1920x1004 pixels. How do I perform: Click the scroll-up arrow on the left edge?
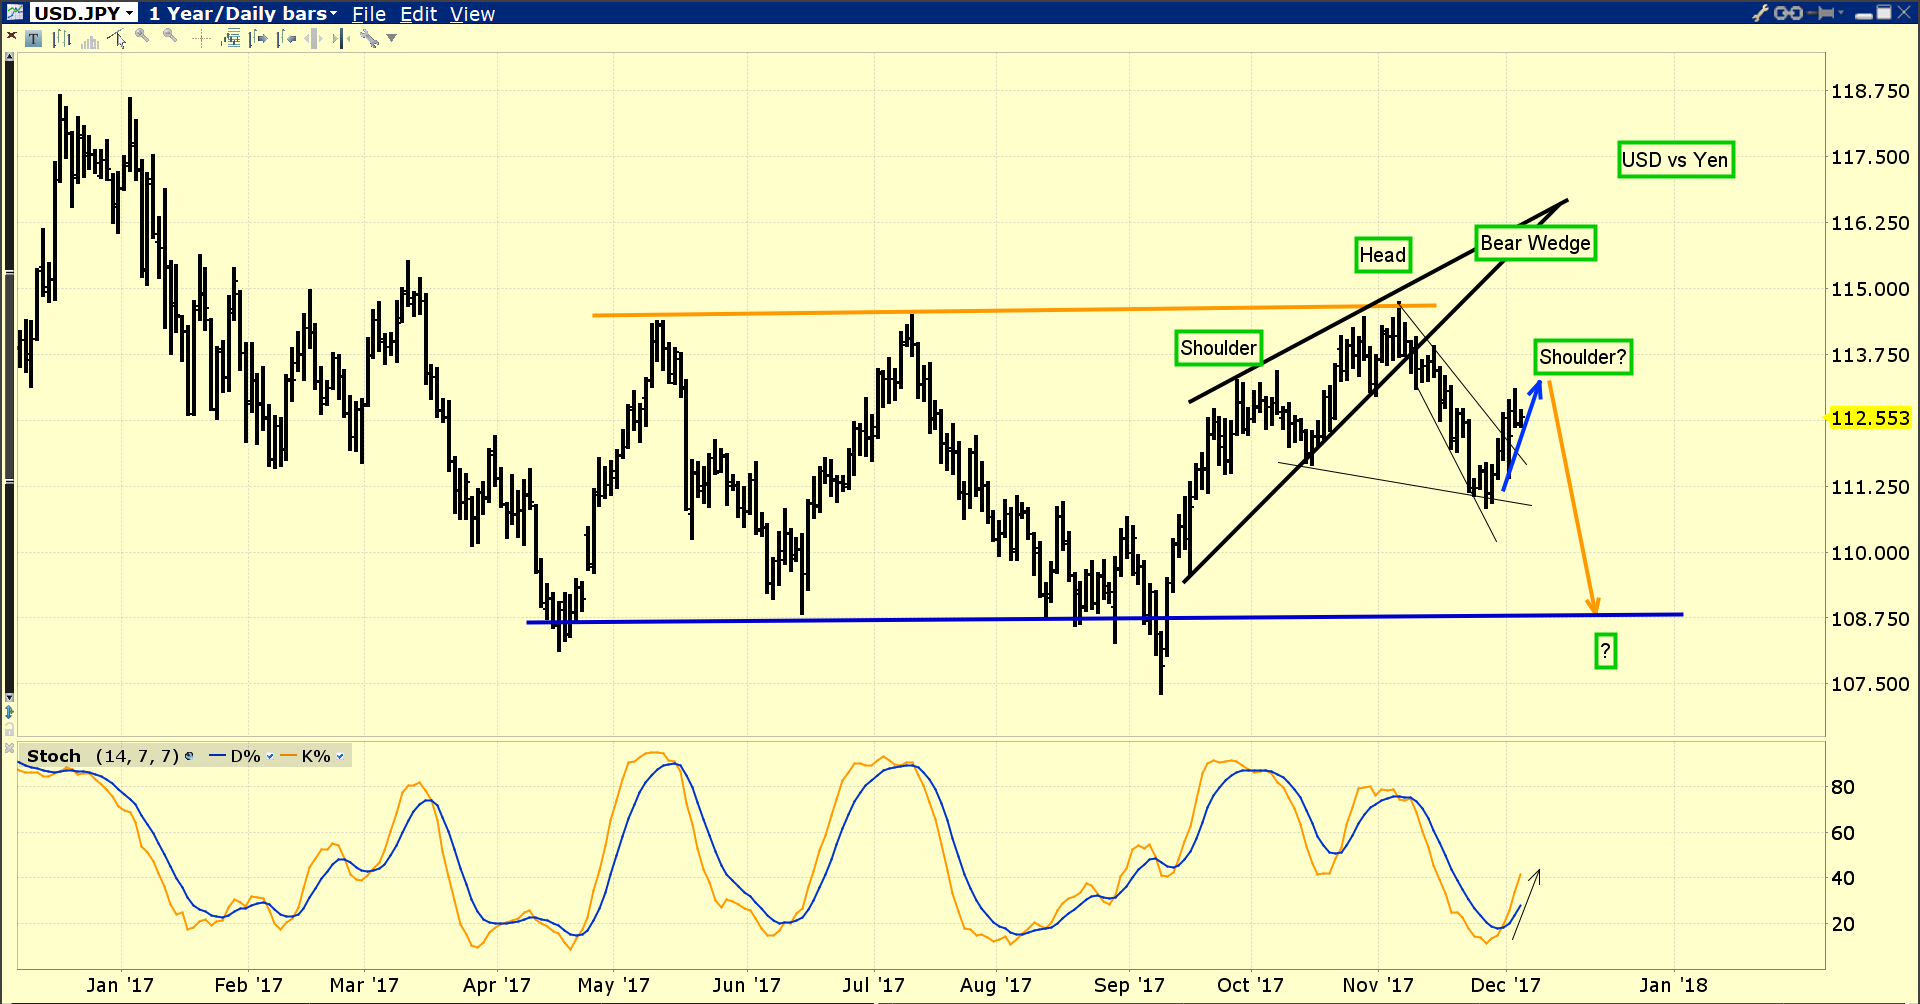click(9, 56)
